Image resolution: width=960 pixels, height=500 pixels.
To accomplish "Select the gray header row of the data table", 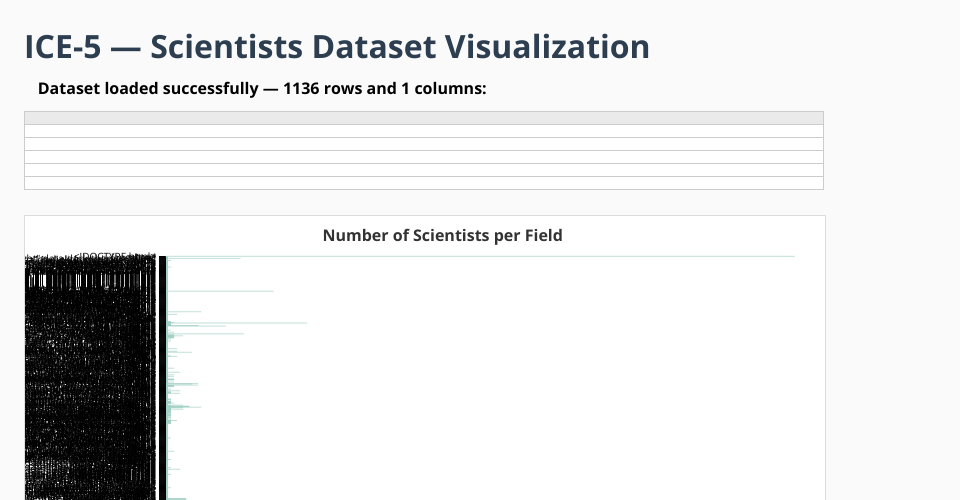I will (423, 118).
